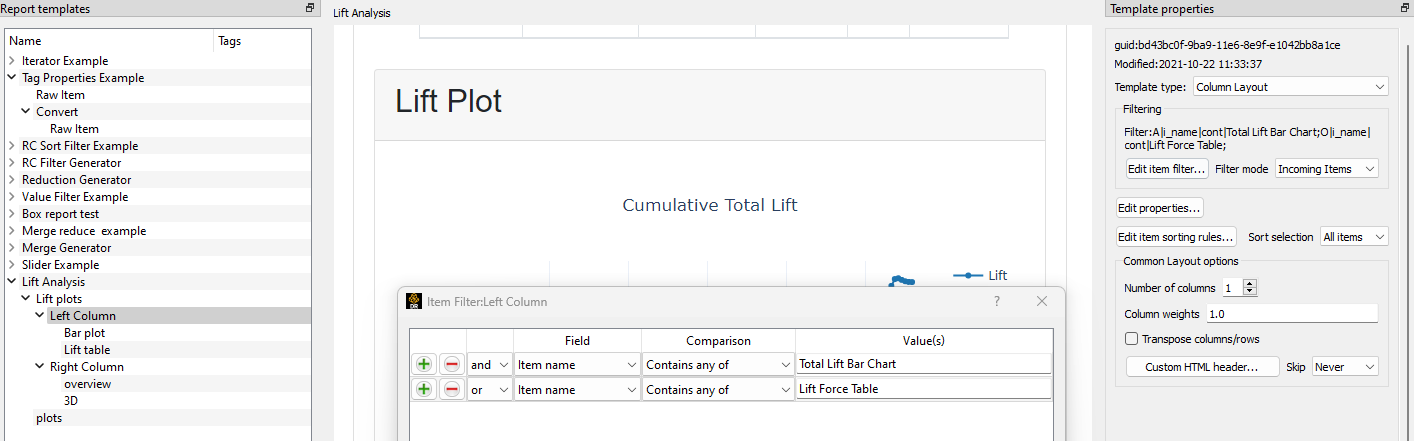Viewport: 1414px width, 441px height.
Task: Toggle Transpose columns/rows checkbox
Action: coord(1131,339)
